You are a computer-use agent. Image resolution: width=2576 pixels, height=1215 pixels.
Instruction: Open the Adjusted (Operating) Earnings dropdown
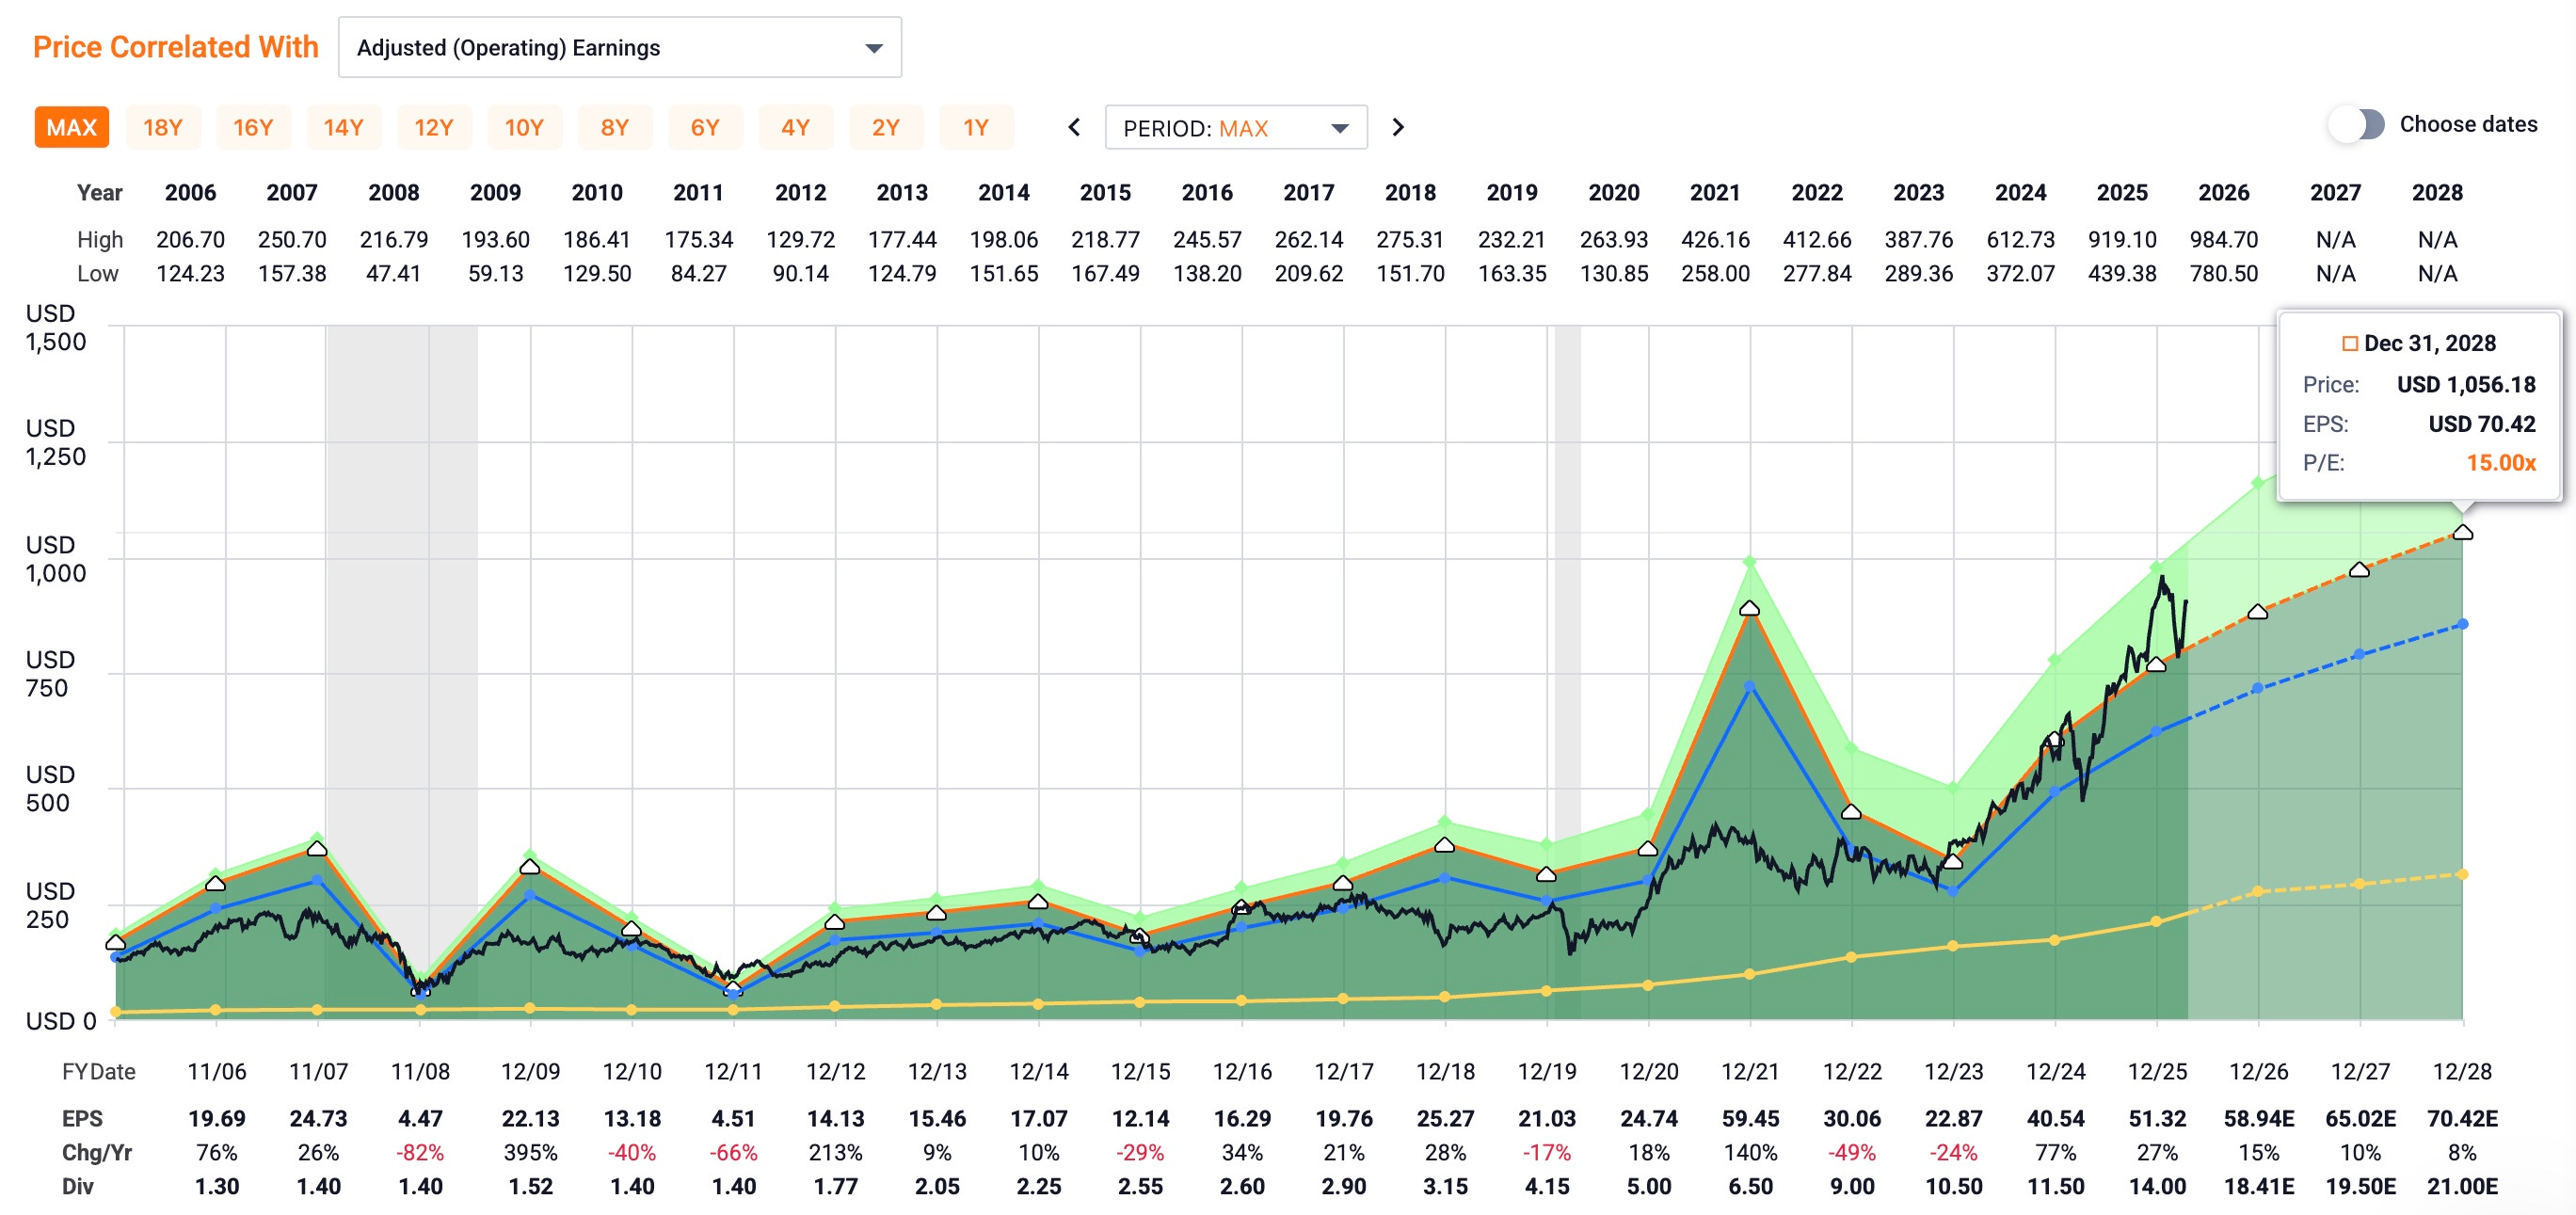coord(619,47)
